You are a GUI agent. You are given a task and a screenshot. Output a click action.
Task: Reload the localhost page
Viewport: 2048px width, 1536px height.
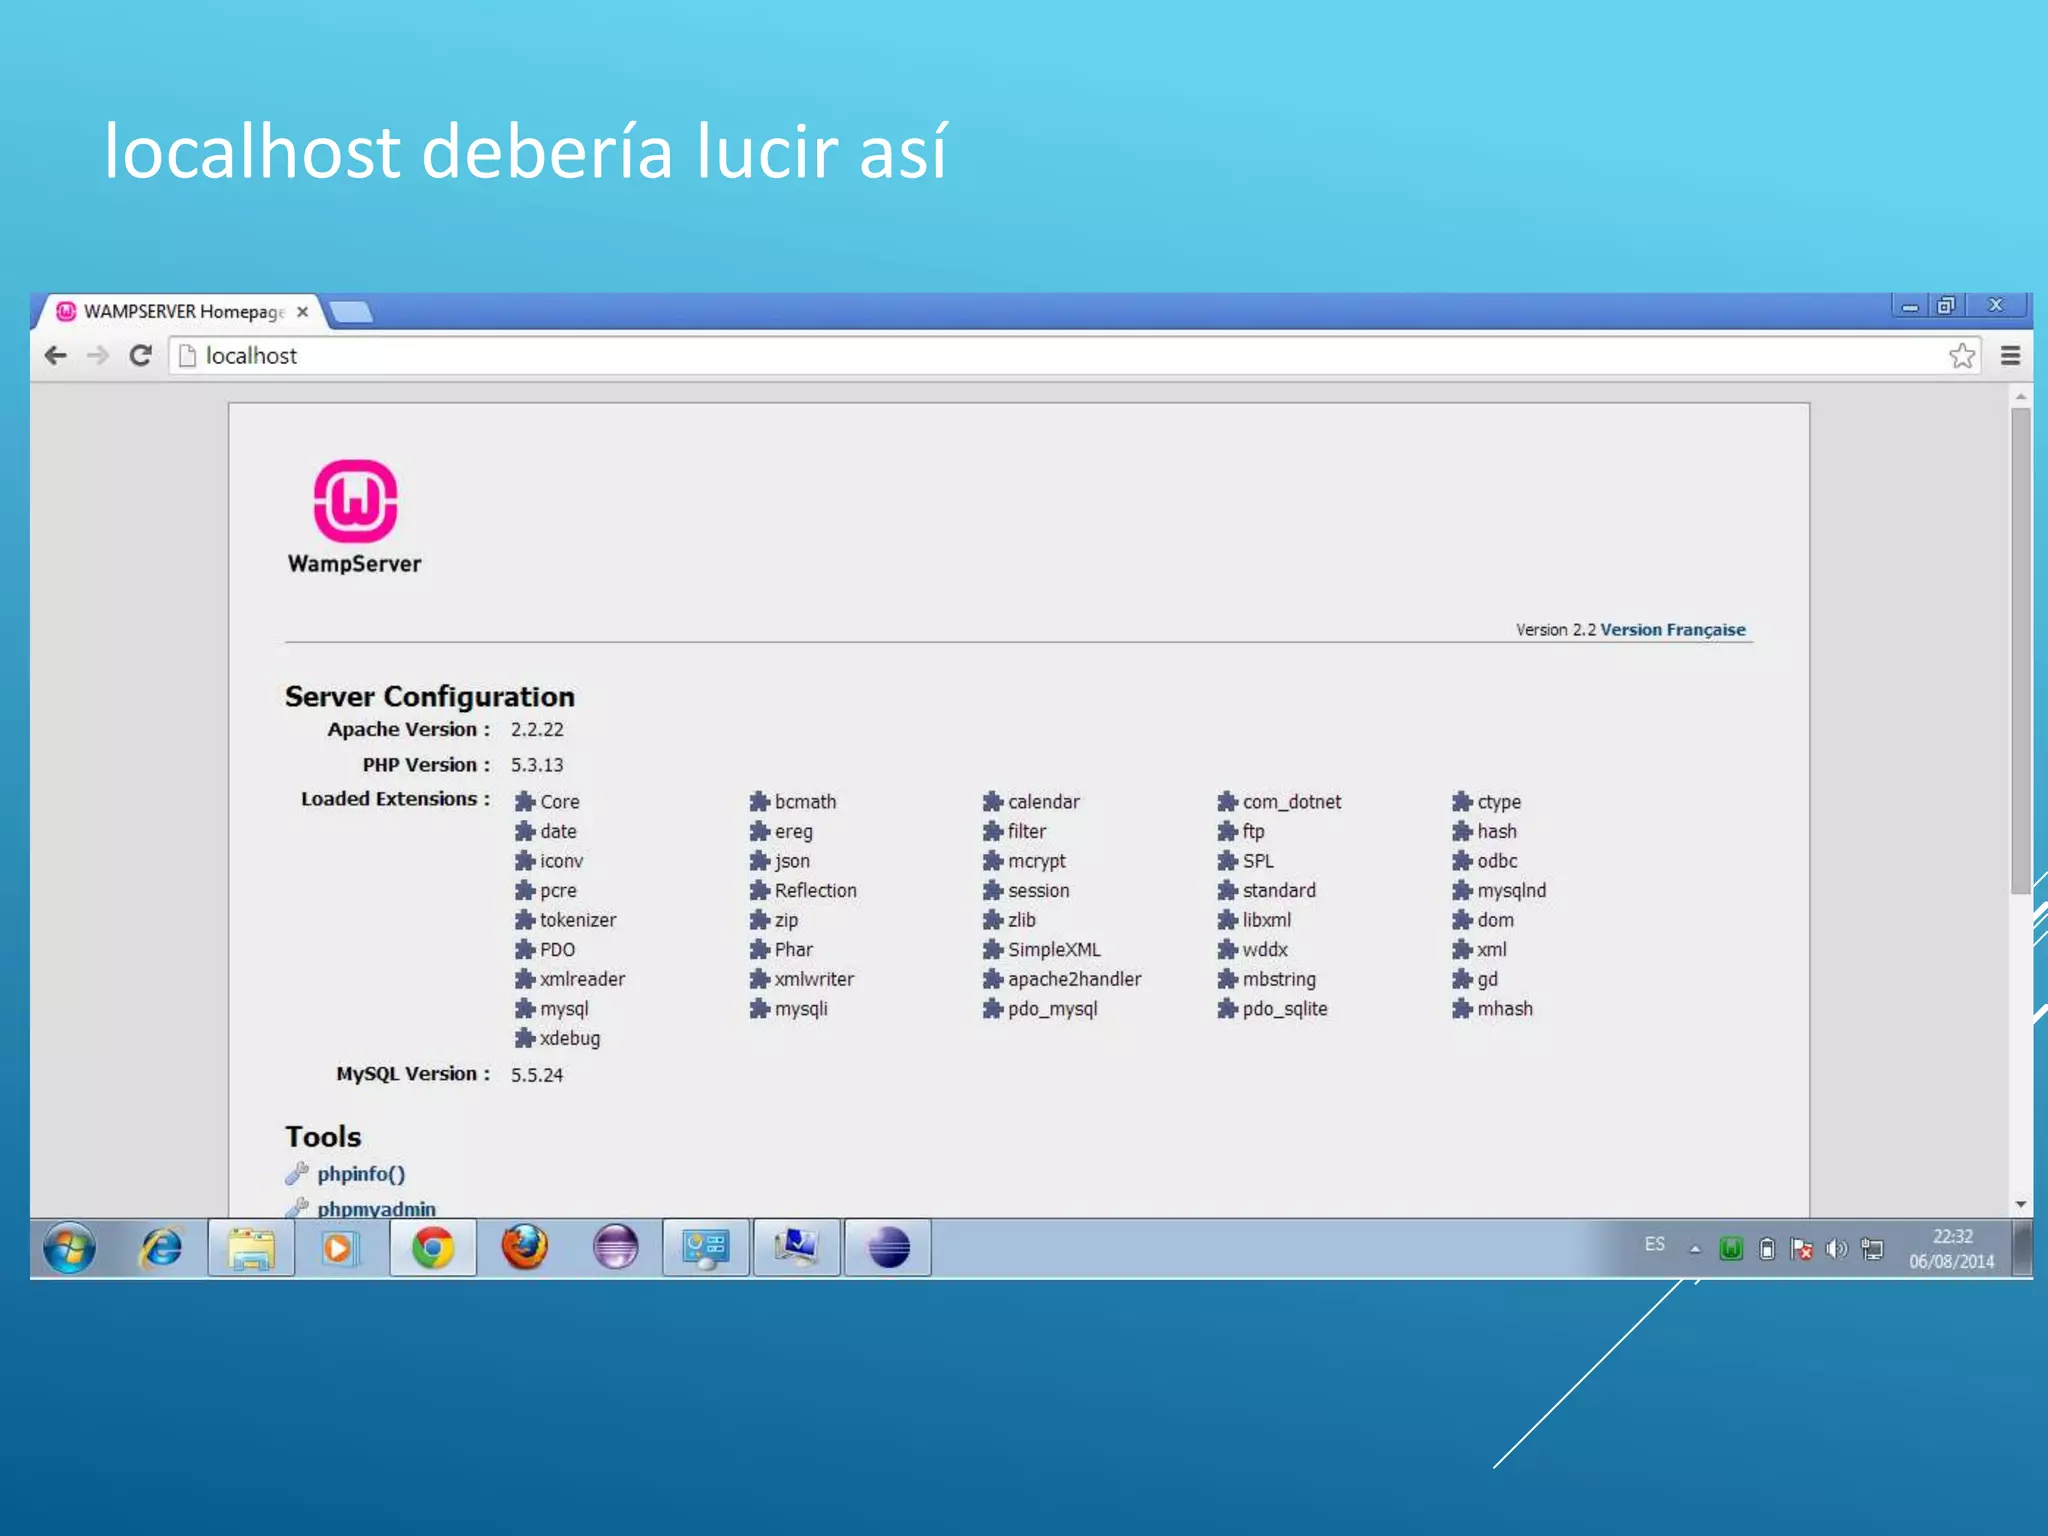[x=141, y=355]
